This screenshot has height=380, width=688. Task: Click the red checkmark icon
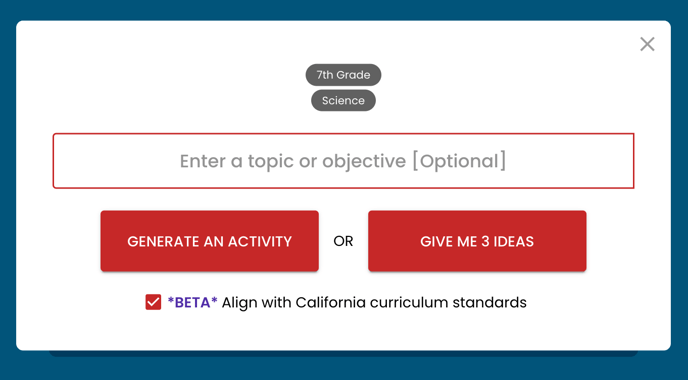click(153, 302)
